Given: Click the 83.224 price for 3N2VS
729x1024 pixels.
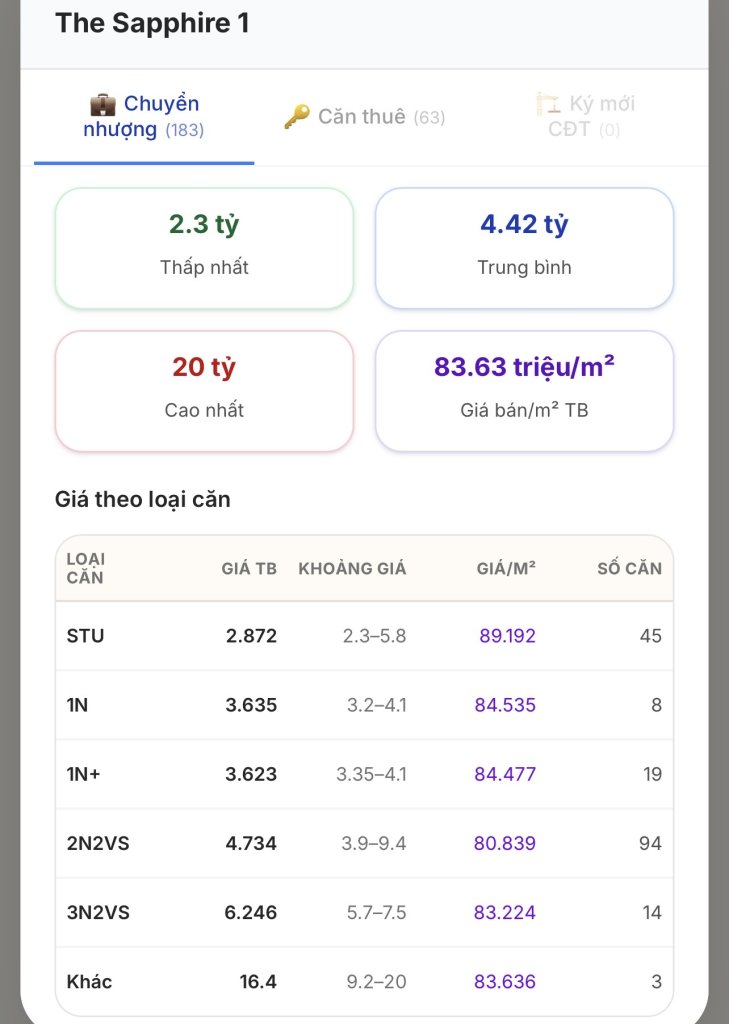Looking at the screenshot, I should click(504, 912).
